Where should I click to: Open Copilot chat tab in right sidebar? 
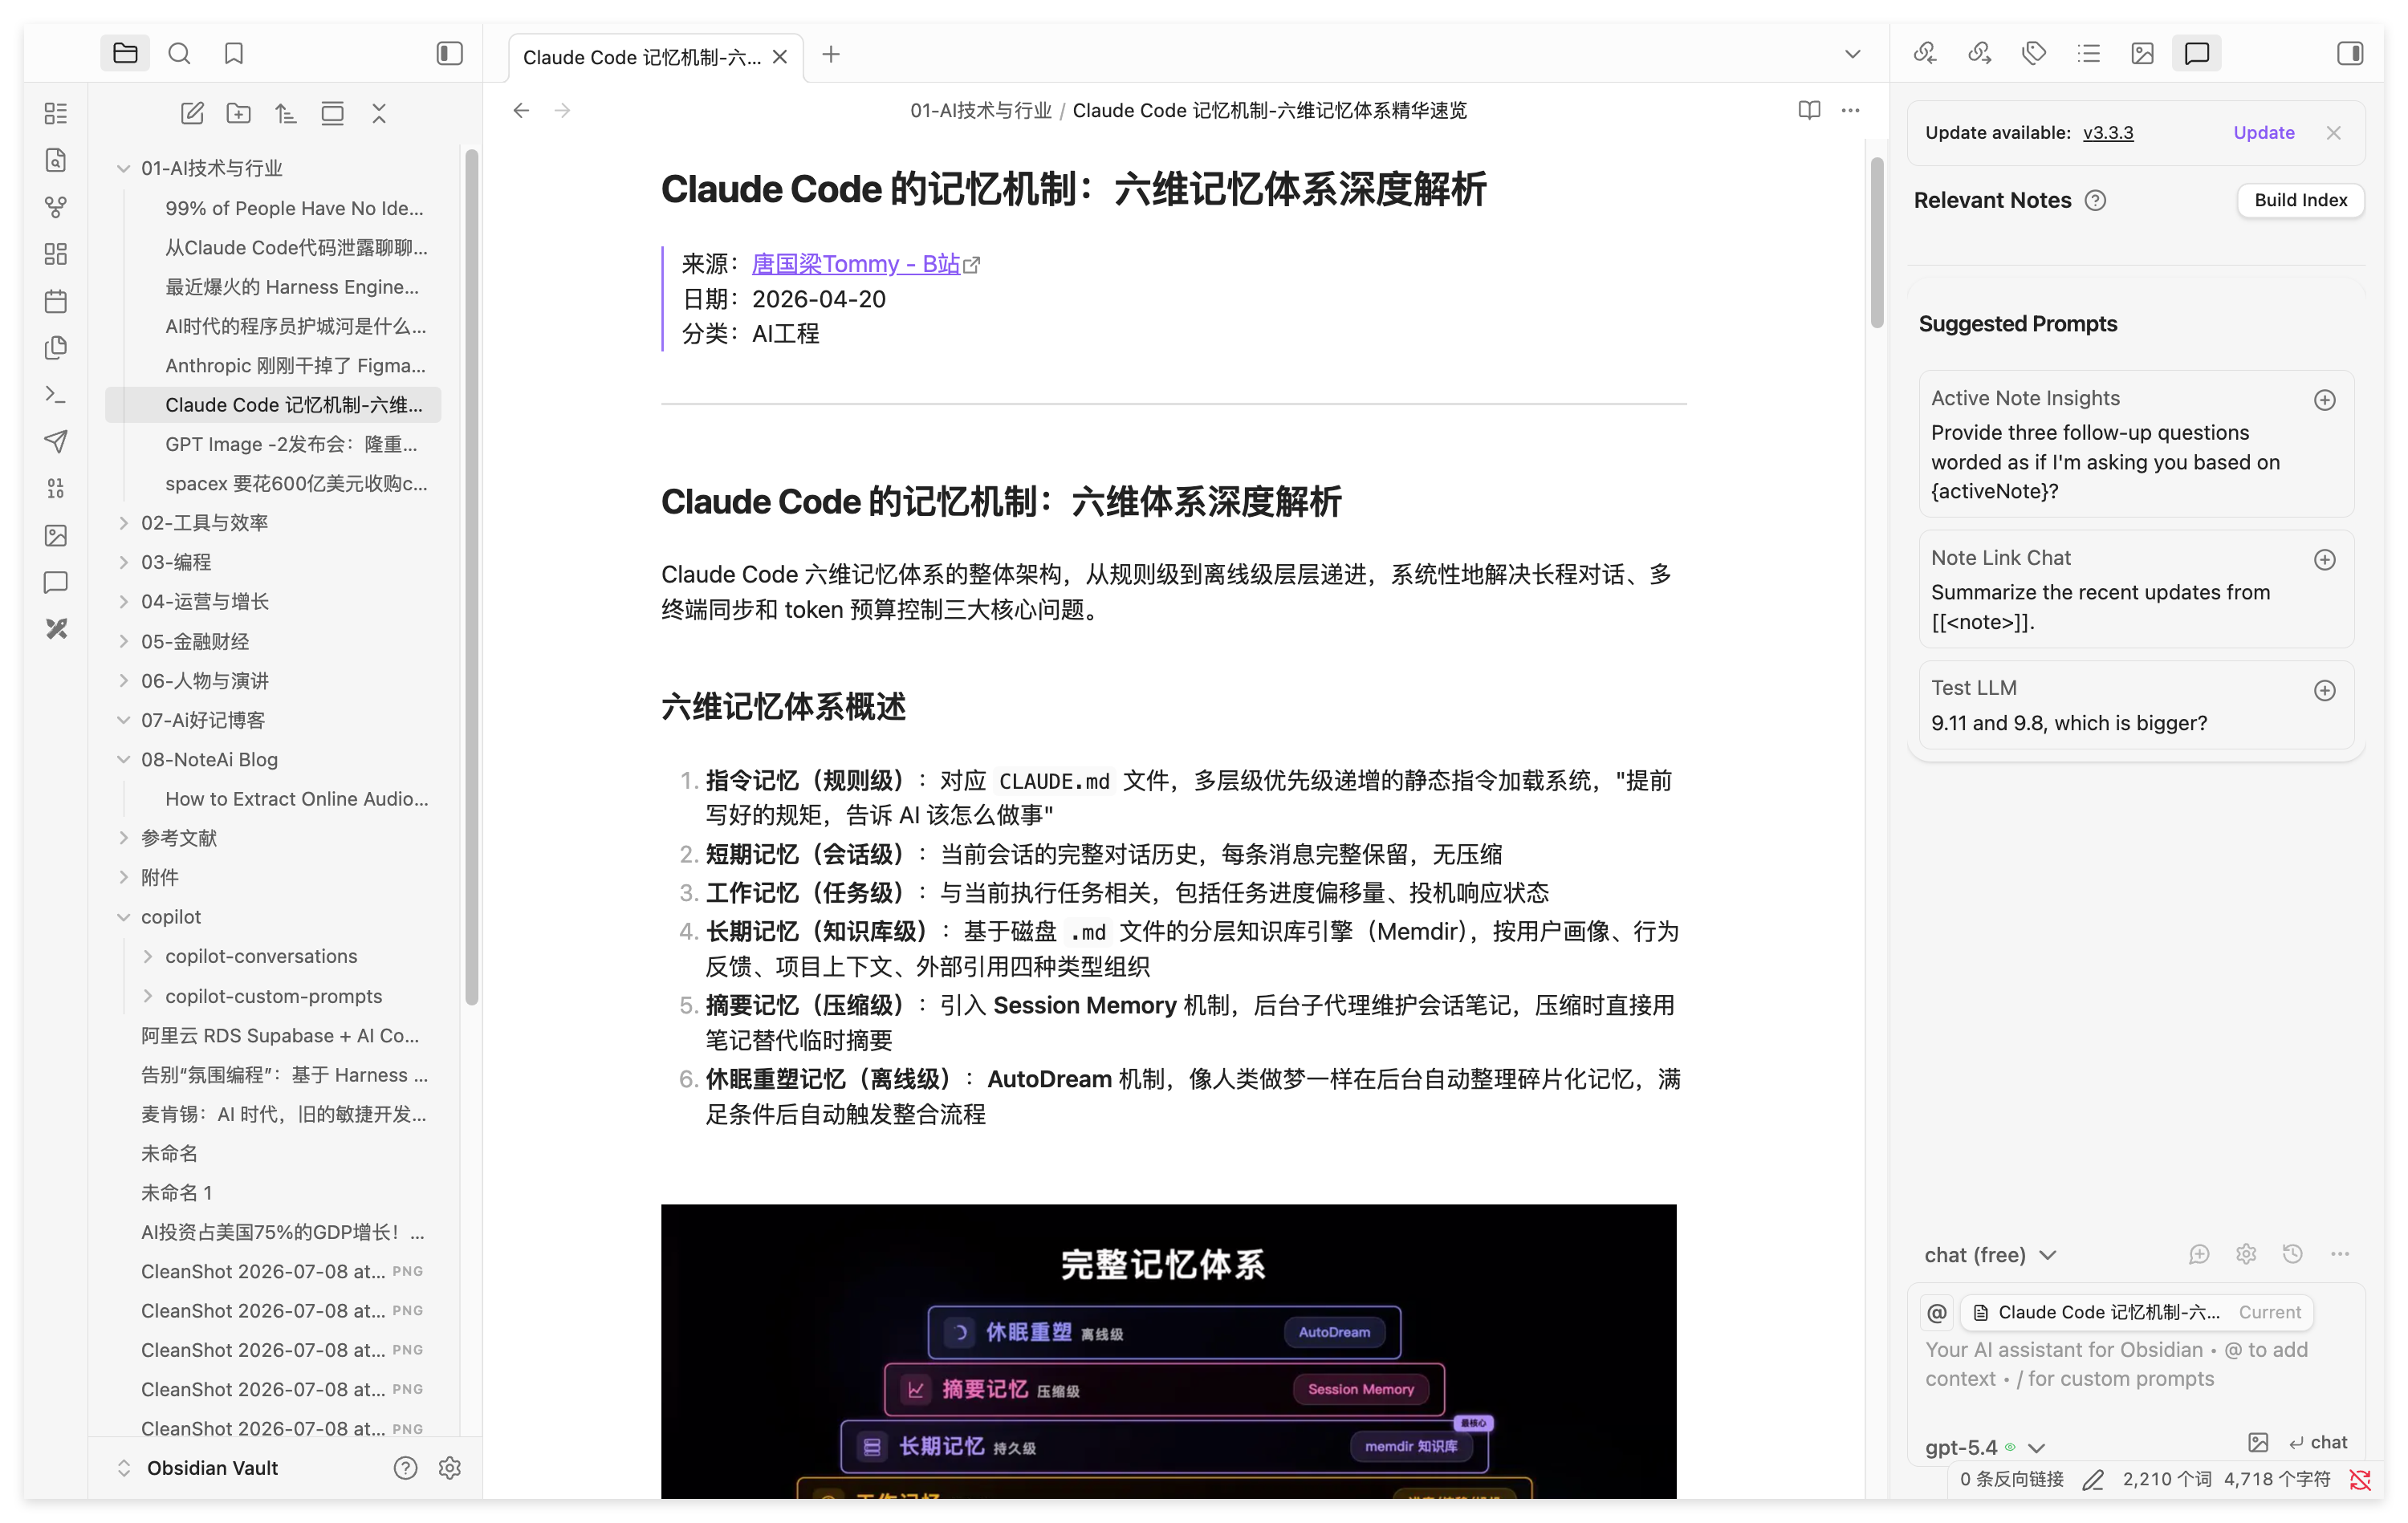pyautogui.click(x=2197, y=53)
